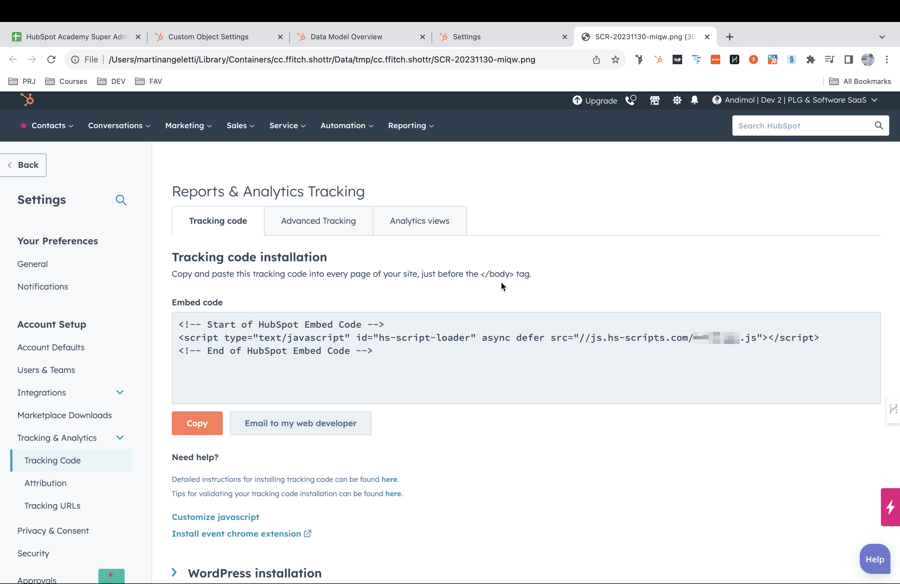Switch to the Advanced Tracking tab
The width and height of the screenshot is (900, 584).
tap(318, 221)
